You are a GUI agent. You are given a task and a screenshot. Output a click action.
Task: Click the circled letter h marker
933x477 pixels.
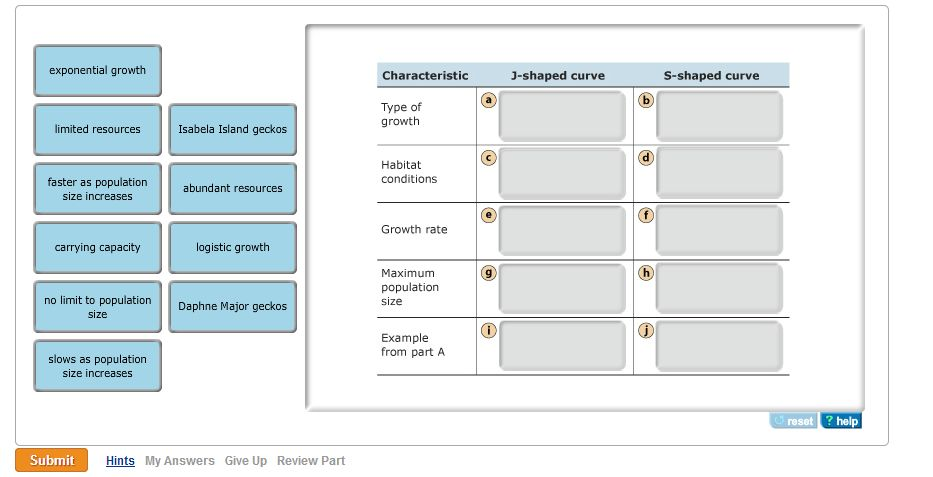coord(646,272)
